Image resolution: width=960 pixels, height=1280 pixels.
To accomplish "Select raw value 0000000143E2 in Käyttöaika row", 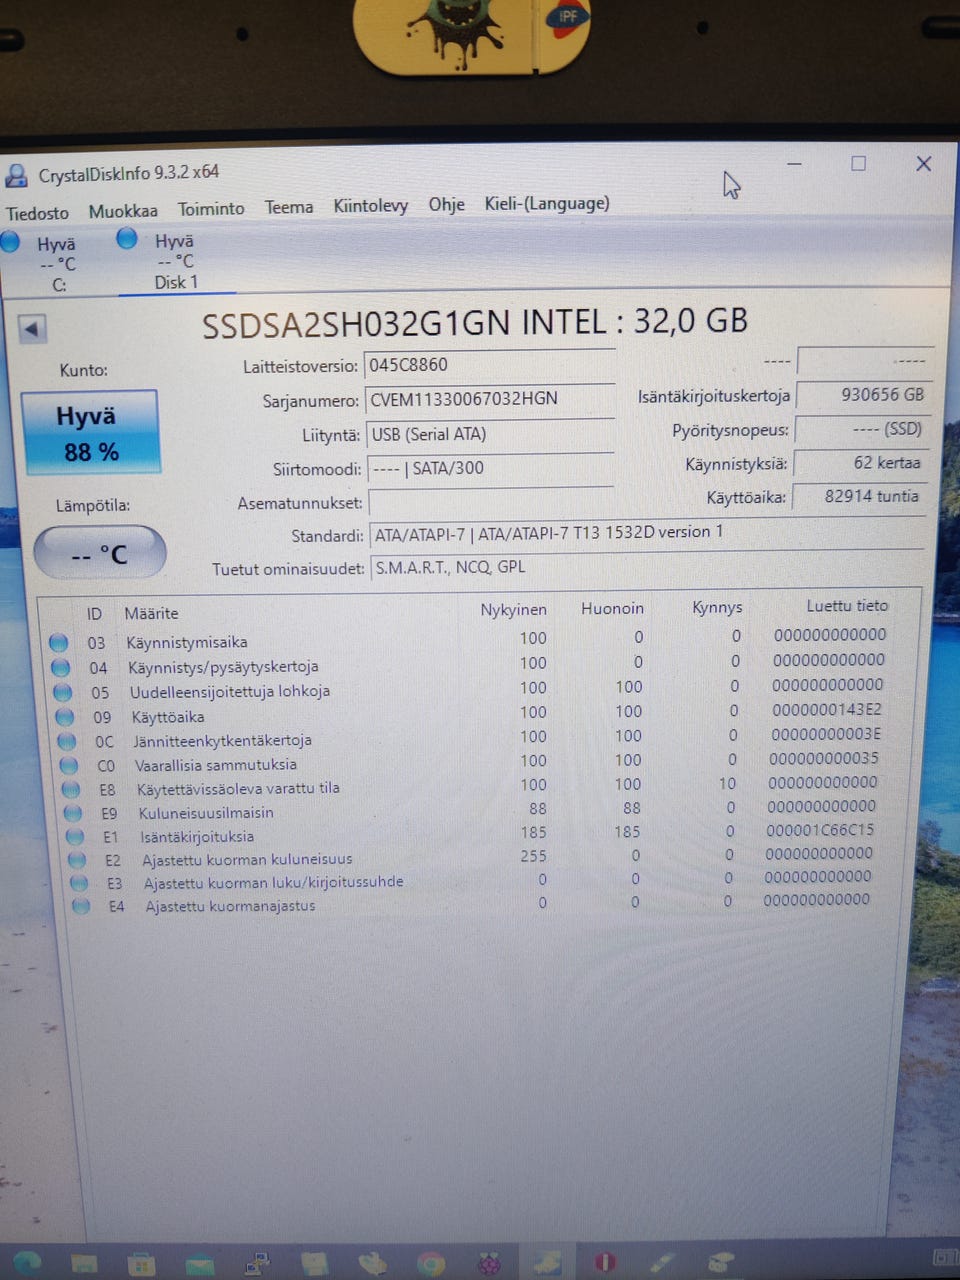I will [x=827, y=709].
